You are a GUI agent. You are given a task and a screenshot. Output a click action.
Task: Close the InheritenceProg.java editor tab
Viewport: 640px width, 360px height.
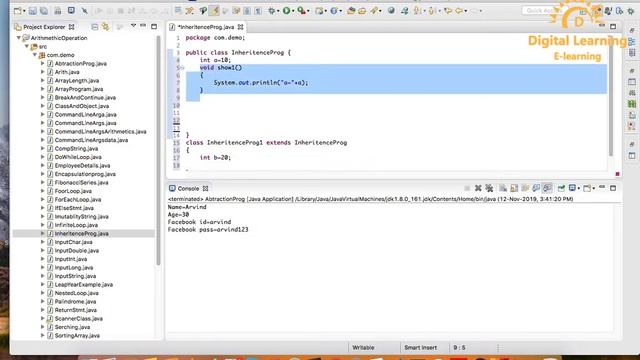[x=240, y=27]
